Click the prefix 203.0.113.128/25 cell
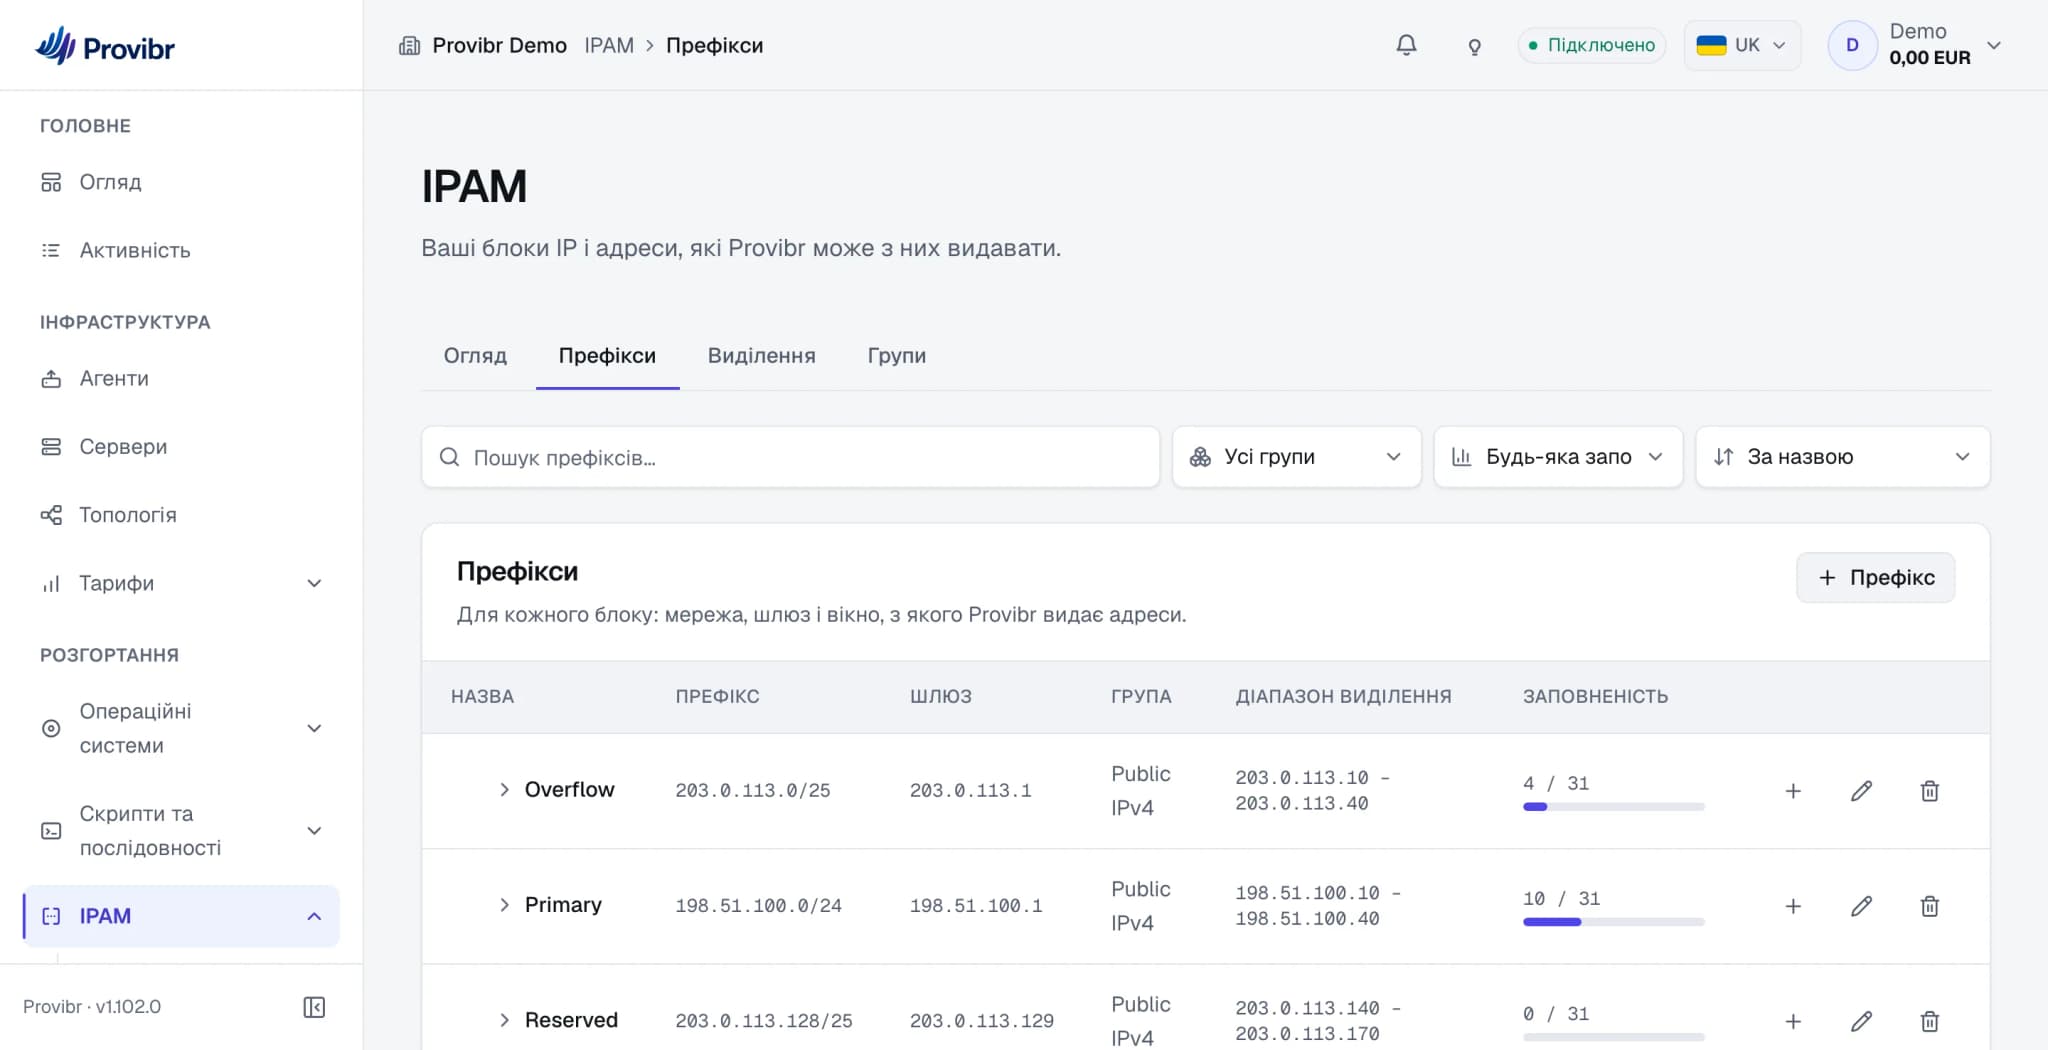Image resolution: width=2048 pixels, height=1050 pixels. 764,1021
